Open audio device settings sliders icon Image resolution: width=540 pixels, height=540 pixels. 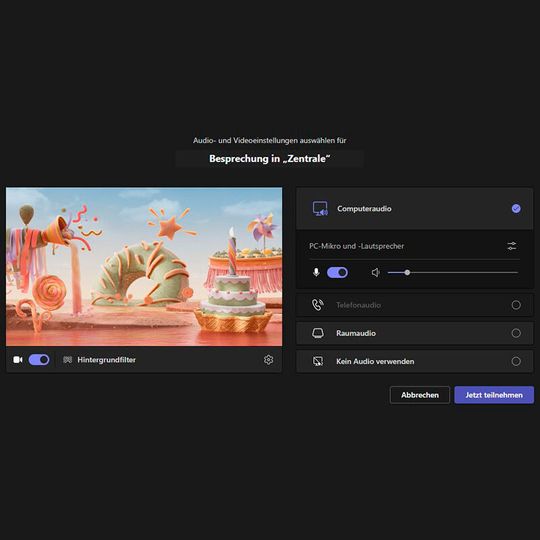click(512, 246)
